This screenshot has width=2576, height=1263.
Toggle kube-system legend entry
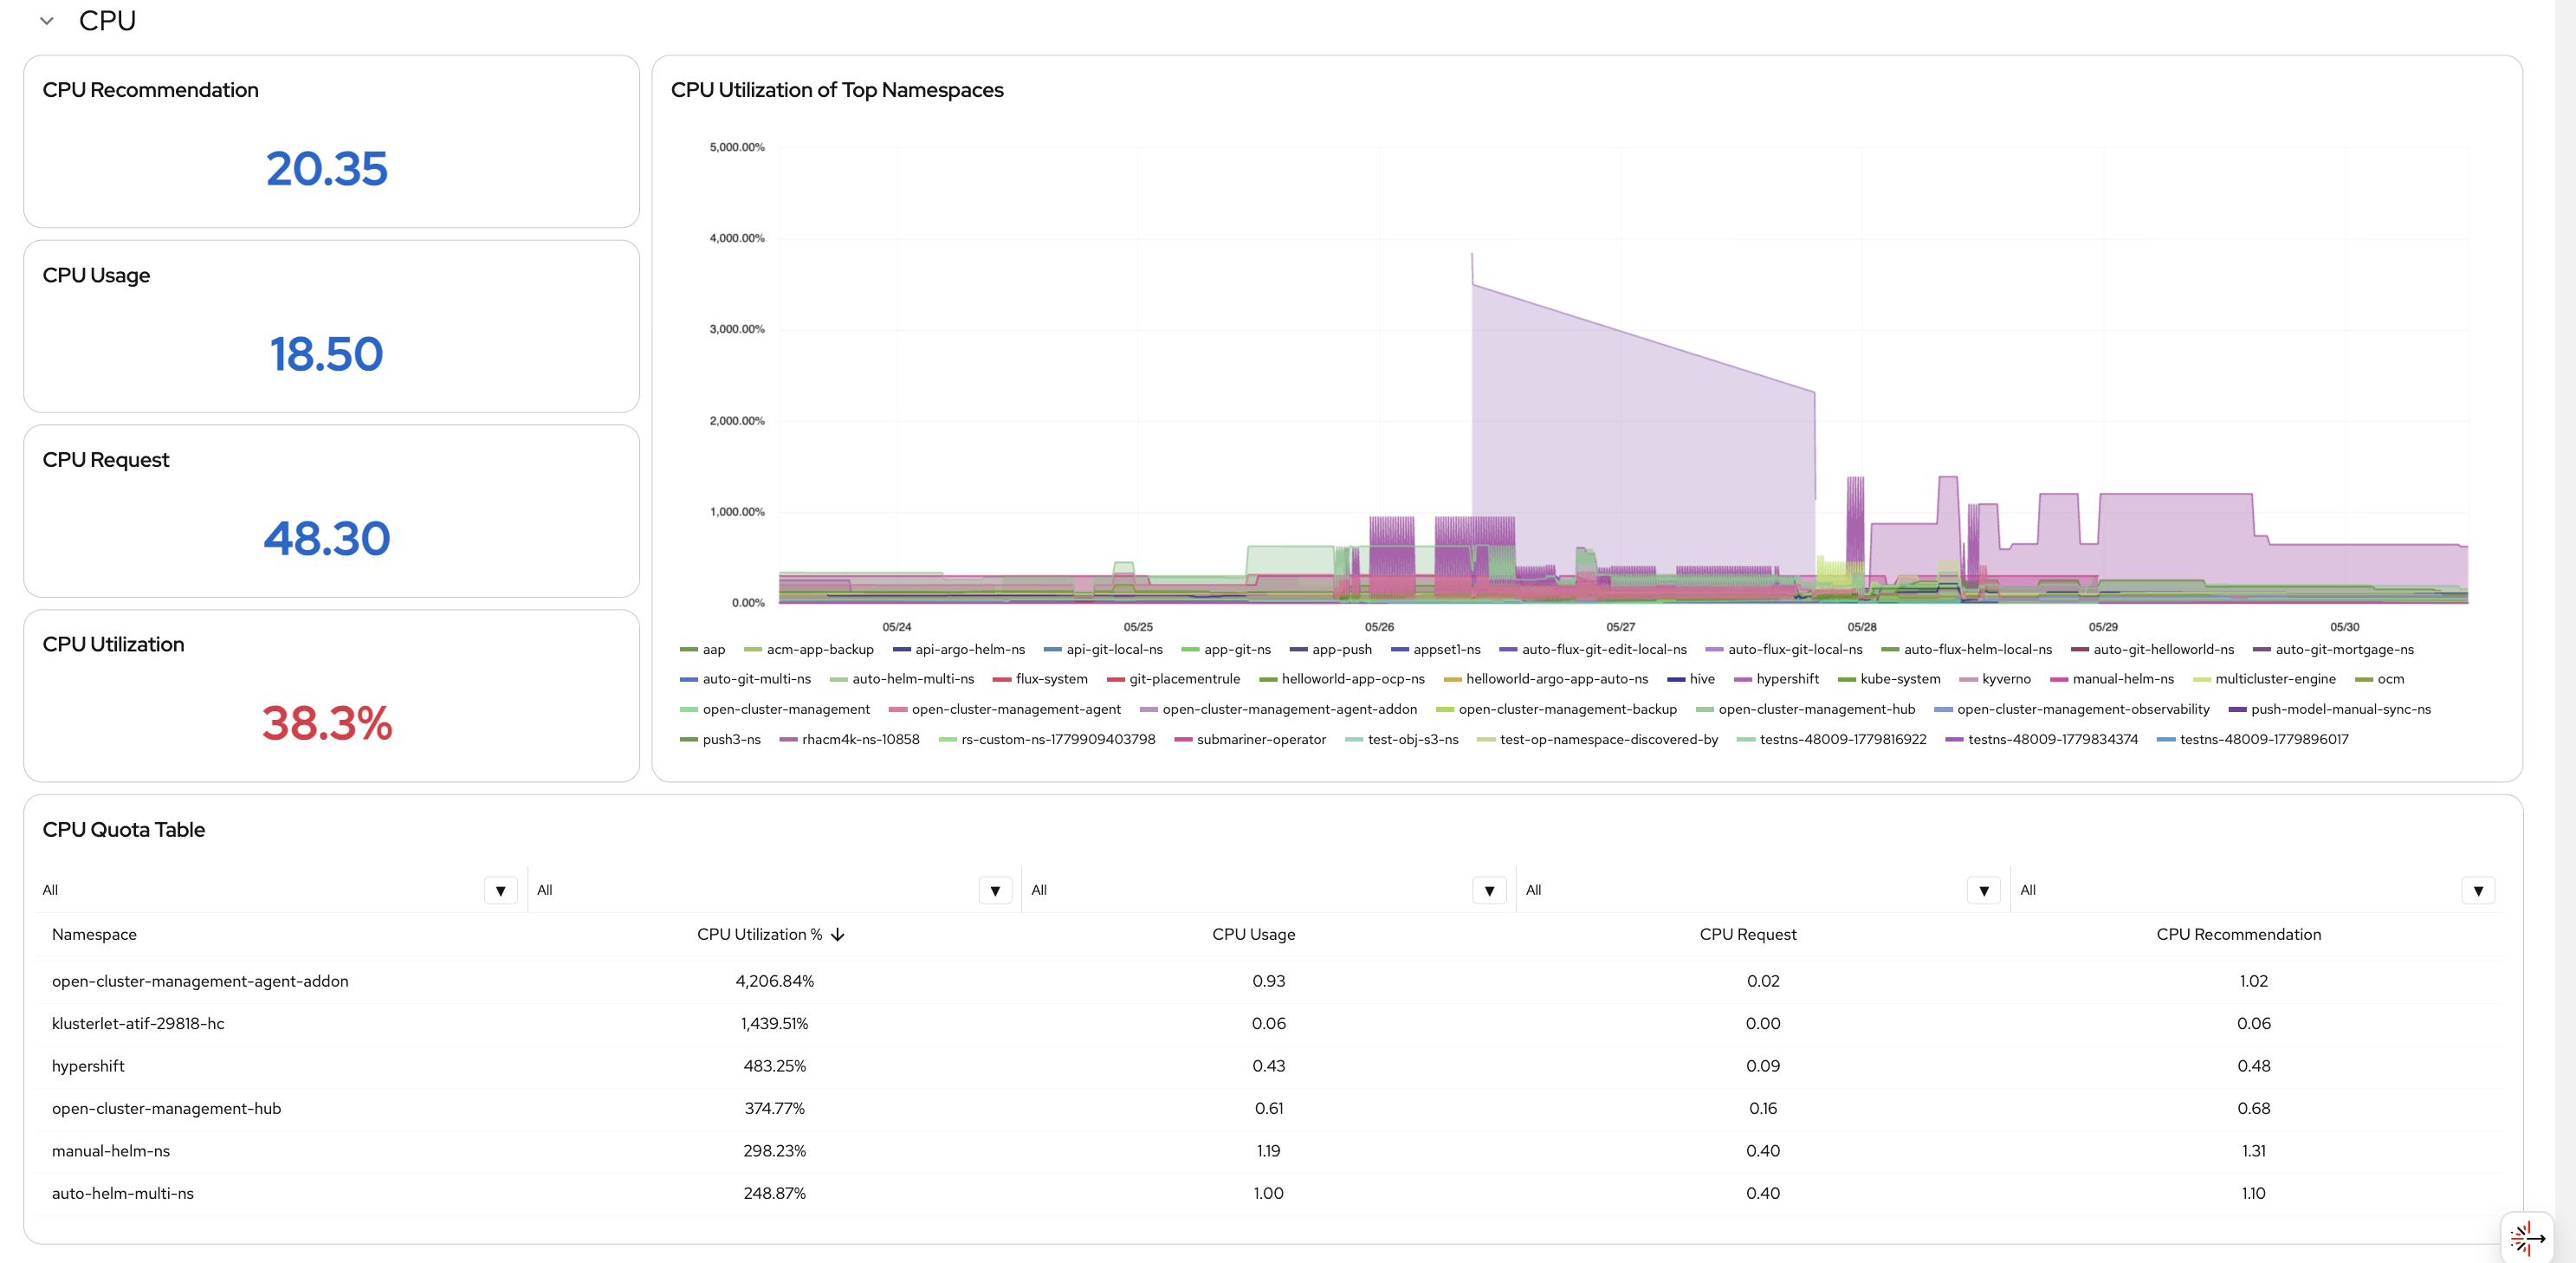[1889, 679]
